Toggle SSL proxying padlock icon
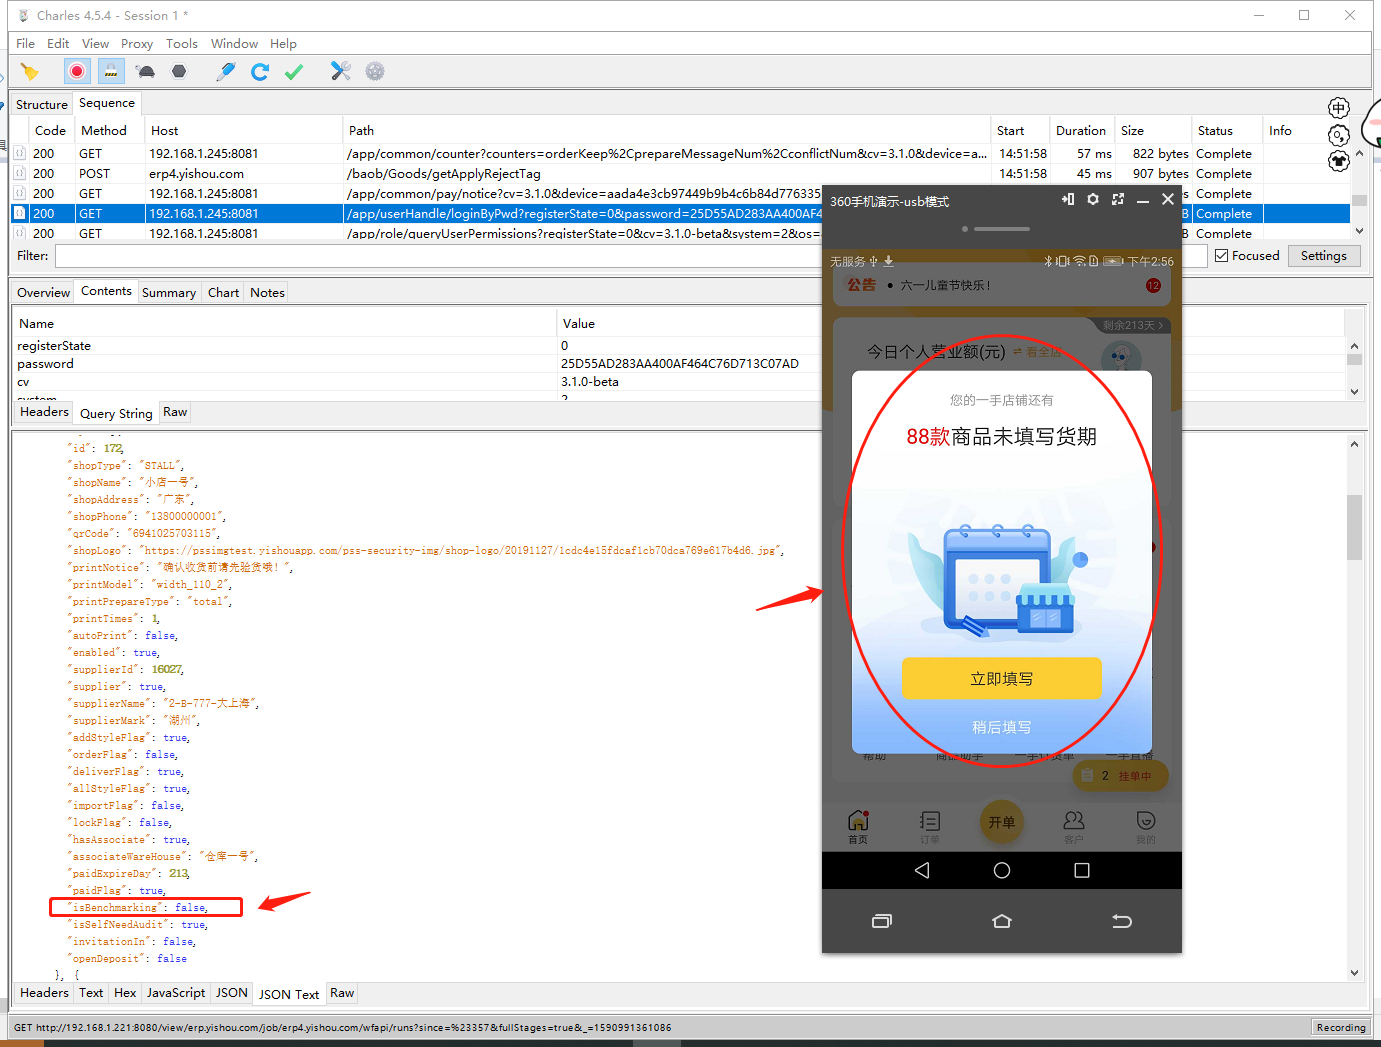 pos(111,71)
